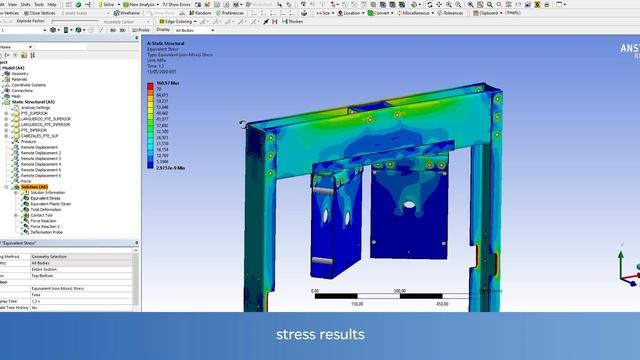Click the Zoom in/out icon
Viewport: 640px width, 360px height.
click(x=449, y=4)
